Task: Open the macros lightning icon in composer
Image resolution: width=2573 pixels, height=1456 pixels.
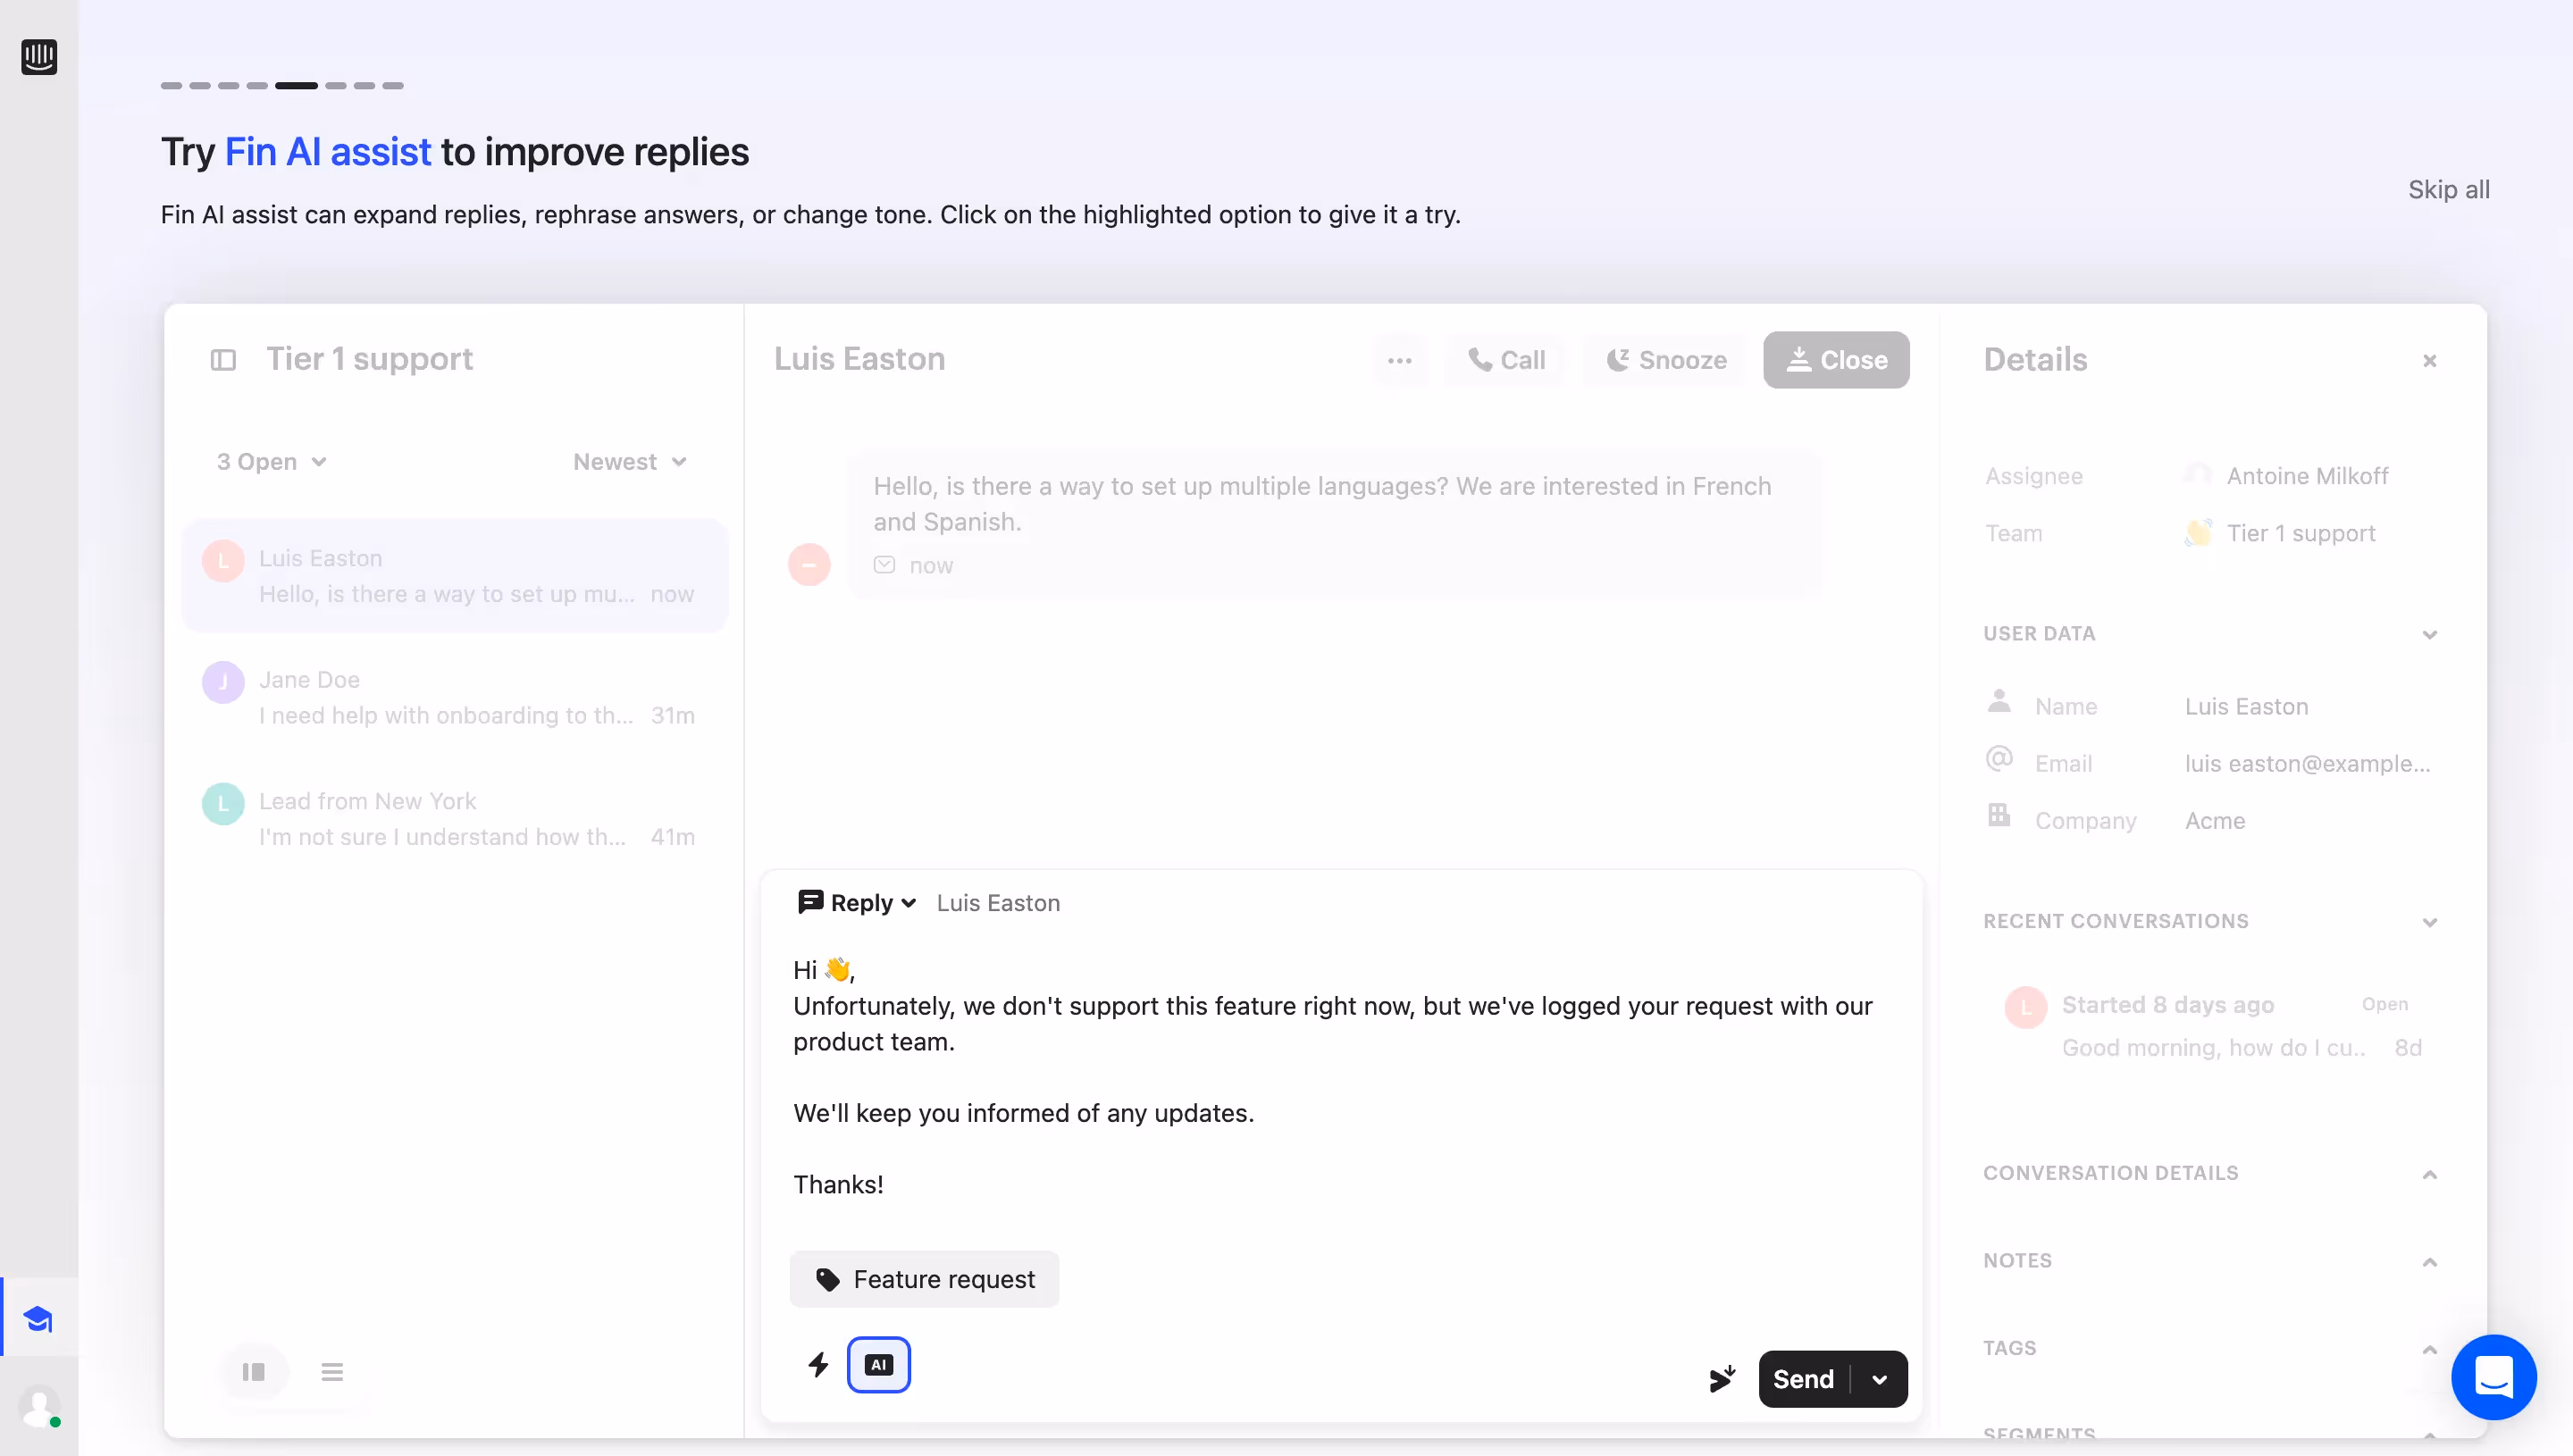Action: 819,1364
